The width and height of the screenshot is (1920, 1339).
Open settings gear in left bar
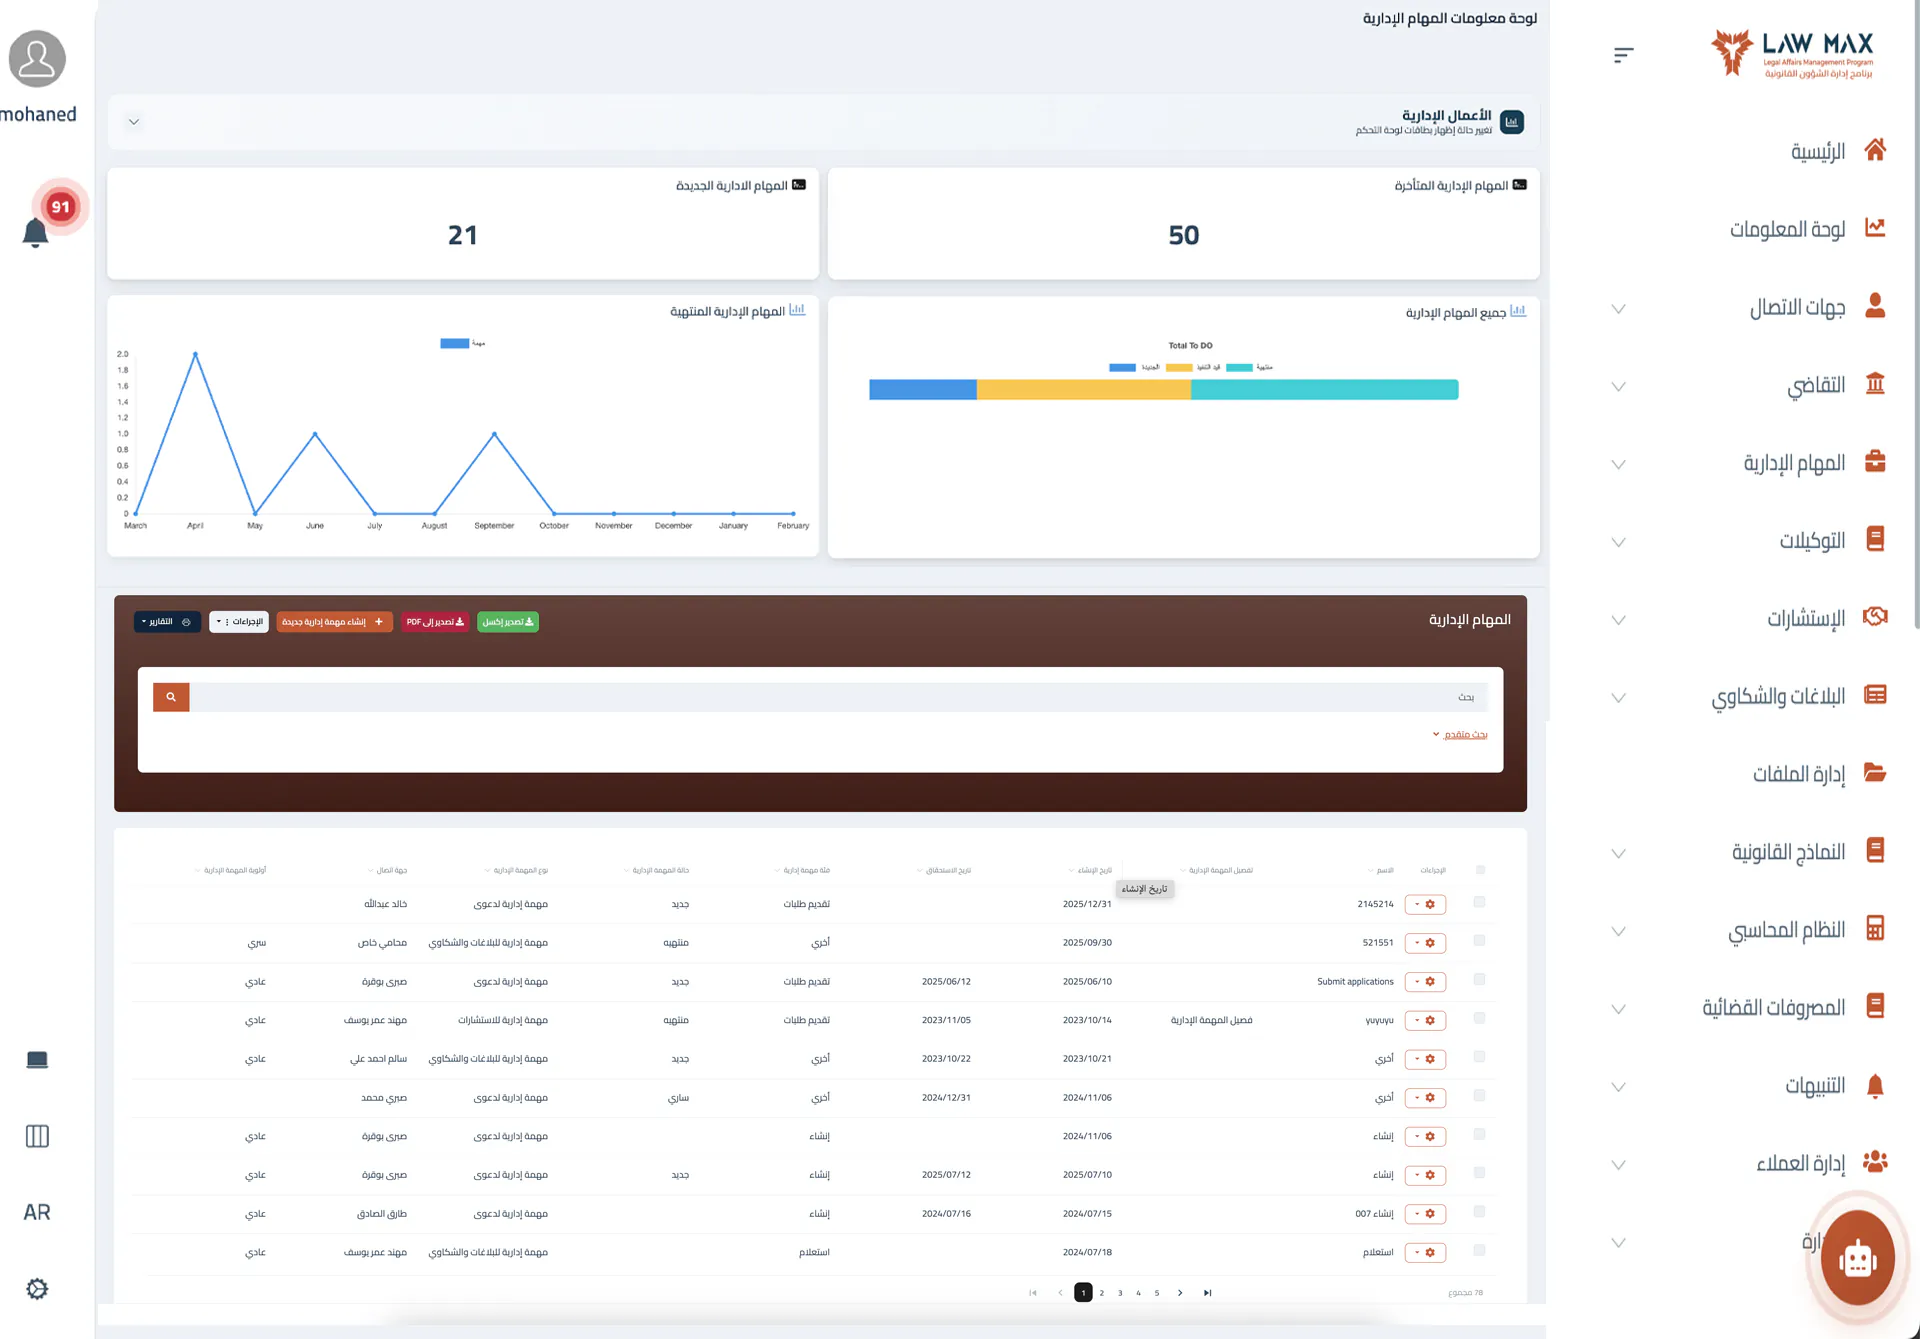point(37,1289)
